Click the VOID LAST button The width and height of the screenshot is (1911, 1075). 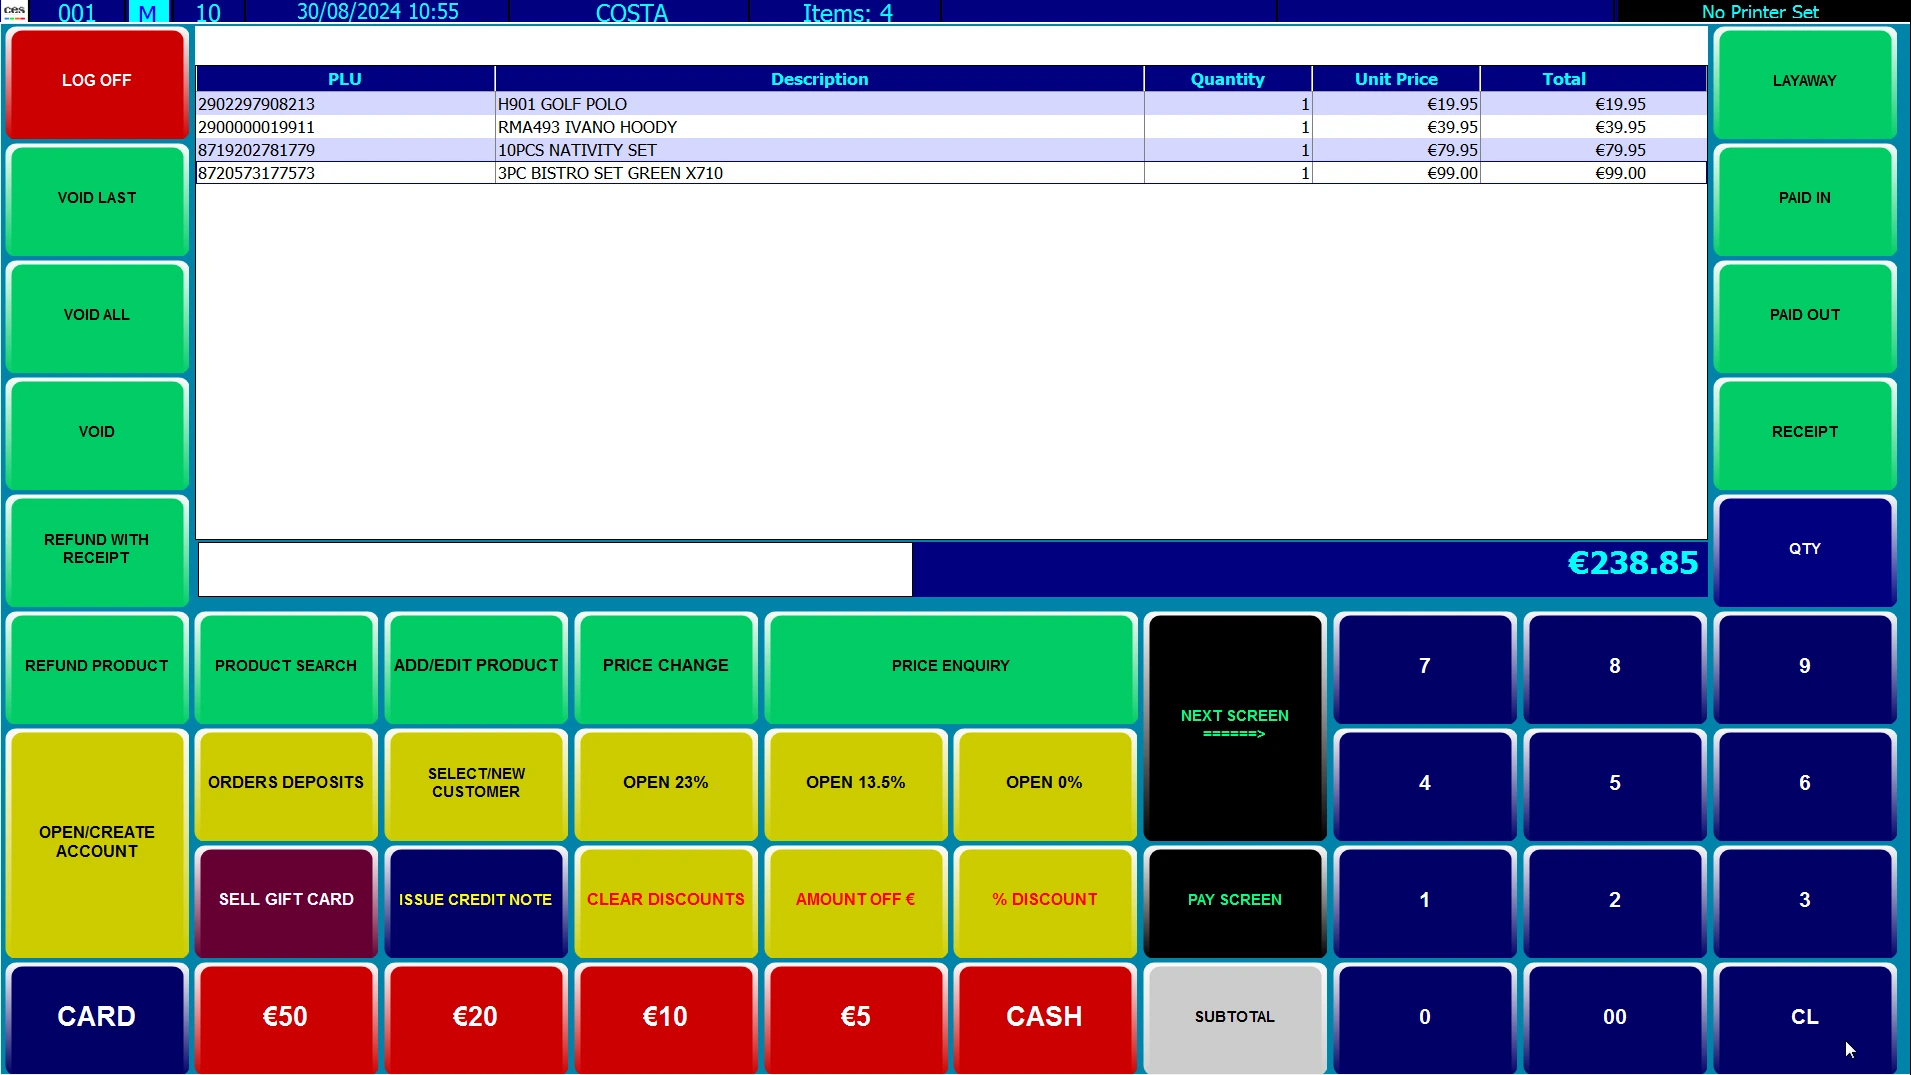tap(97, 198)
